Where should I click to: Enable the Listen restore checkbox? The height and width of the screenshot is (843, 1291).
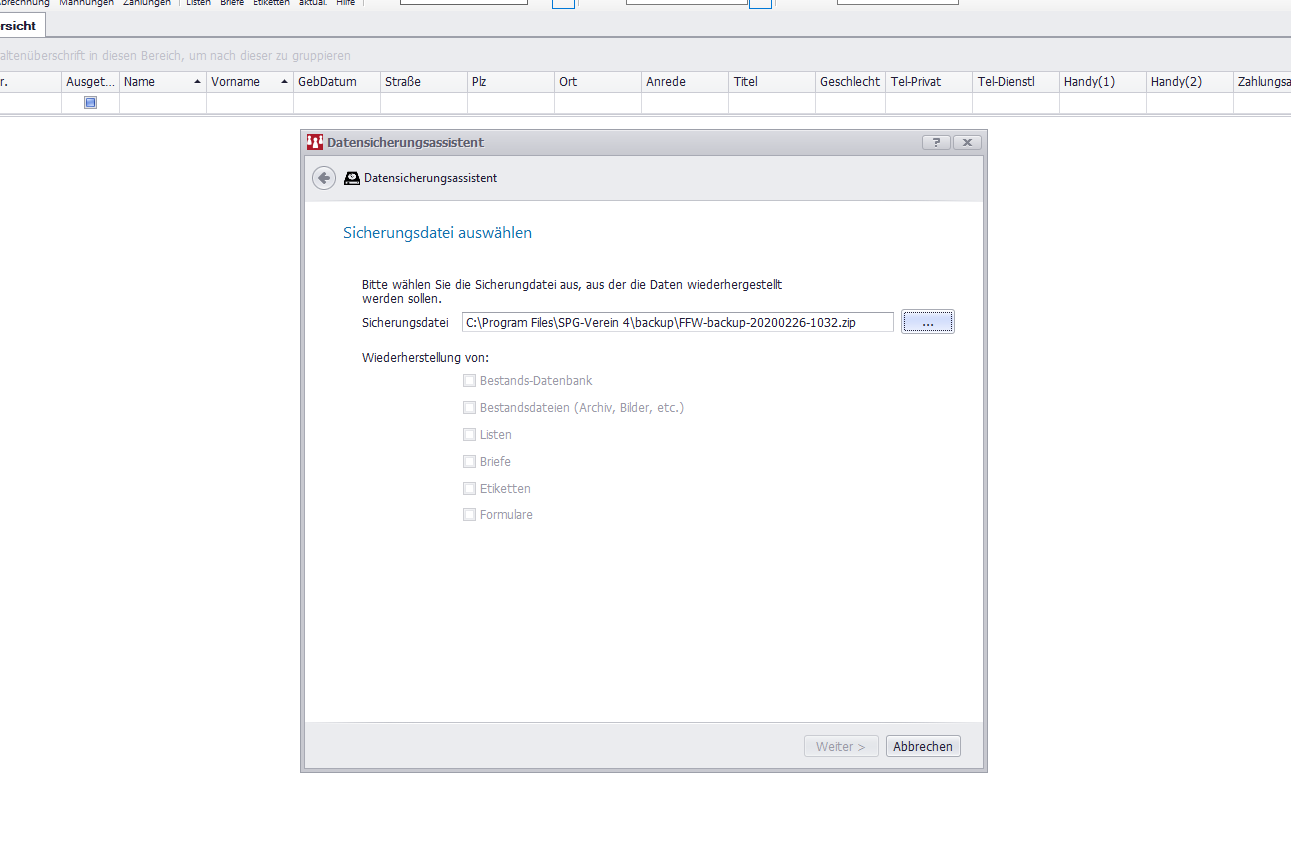click(x=469, y=435)
